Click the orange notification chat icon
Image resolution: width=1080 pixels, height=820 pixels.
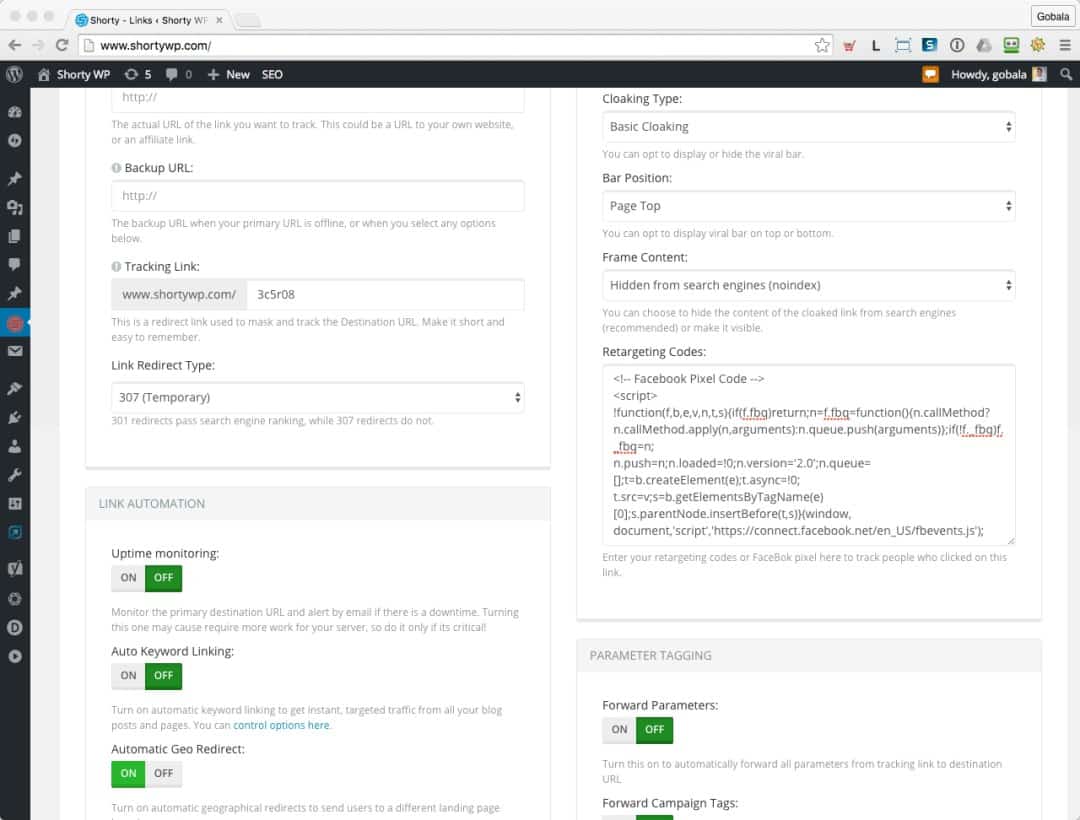[930, 74]
